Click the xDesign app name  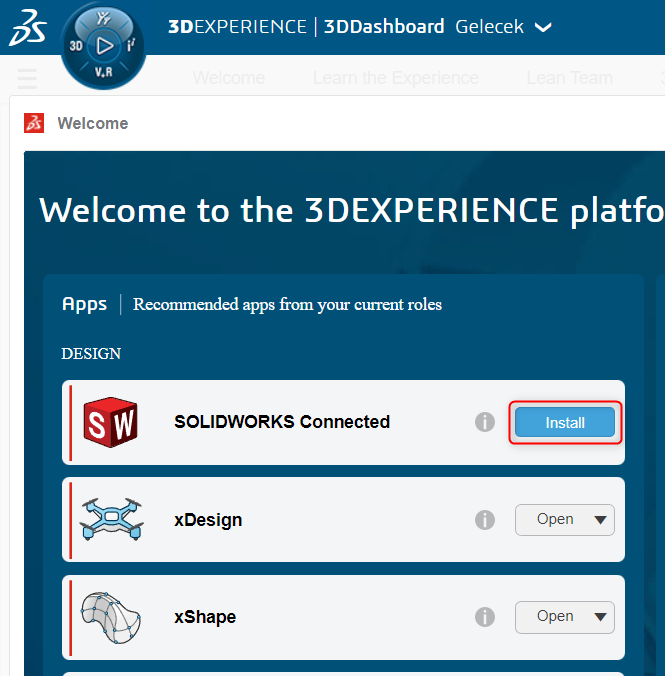pos(208,520)
